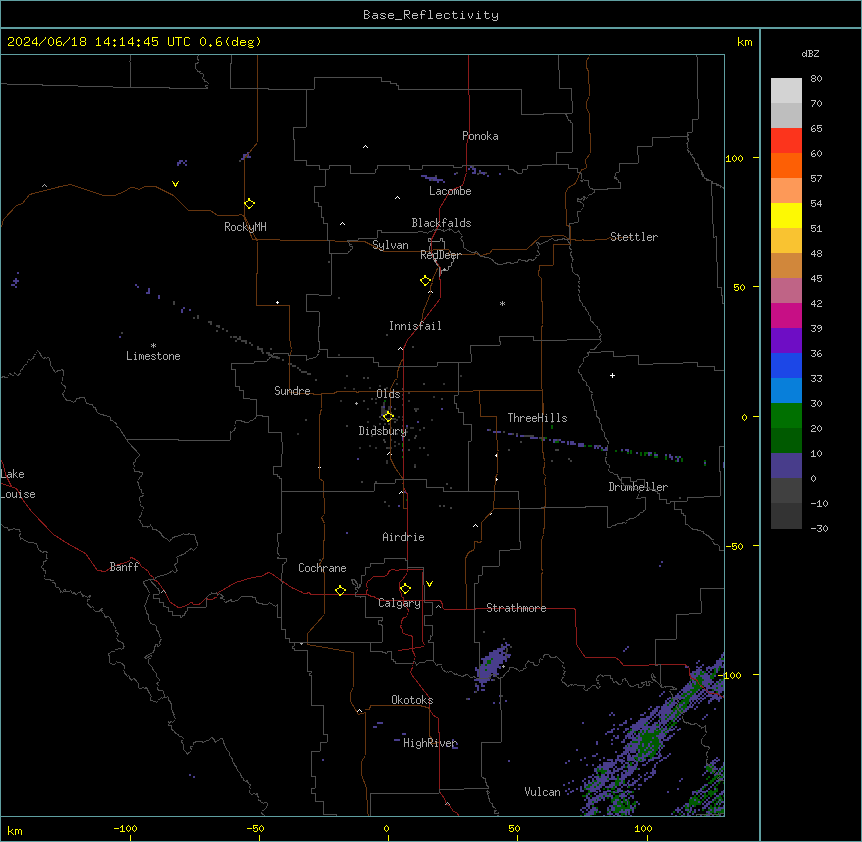This screenshot has height=842, width=862.
Task: Click the -50 tick on the right axis
Action: tap(735, 546)
